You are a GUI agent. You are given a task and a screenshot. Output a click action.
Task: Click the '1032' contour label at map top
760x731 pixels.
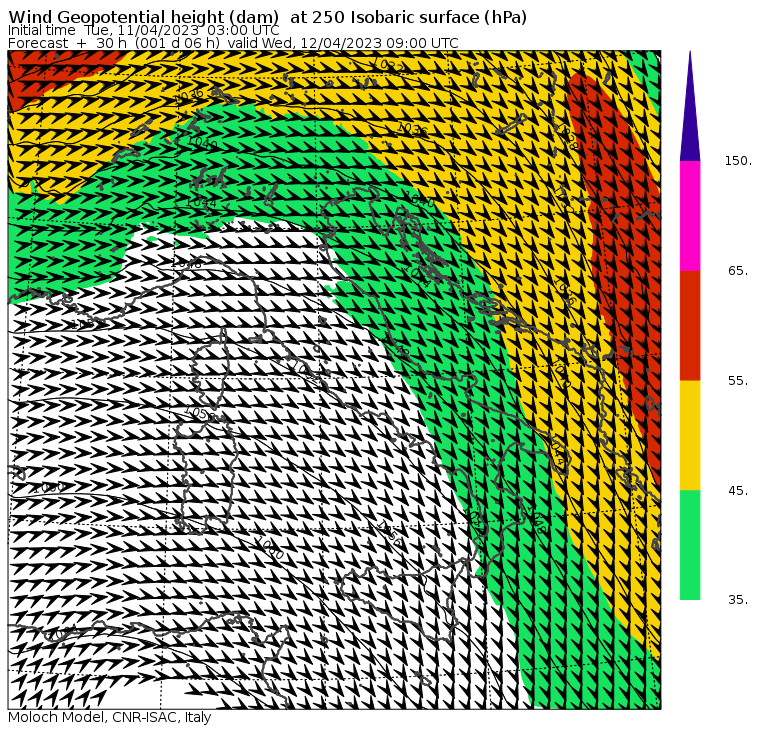tap(390, 64)
